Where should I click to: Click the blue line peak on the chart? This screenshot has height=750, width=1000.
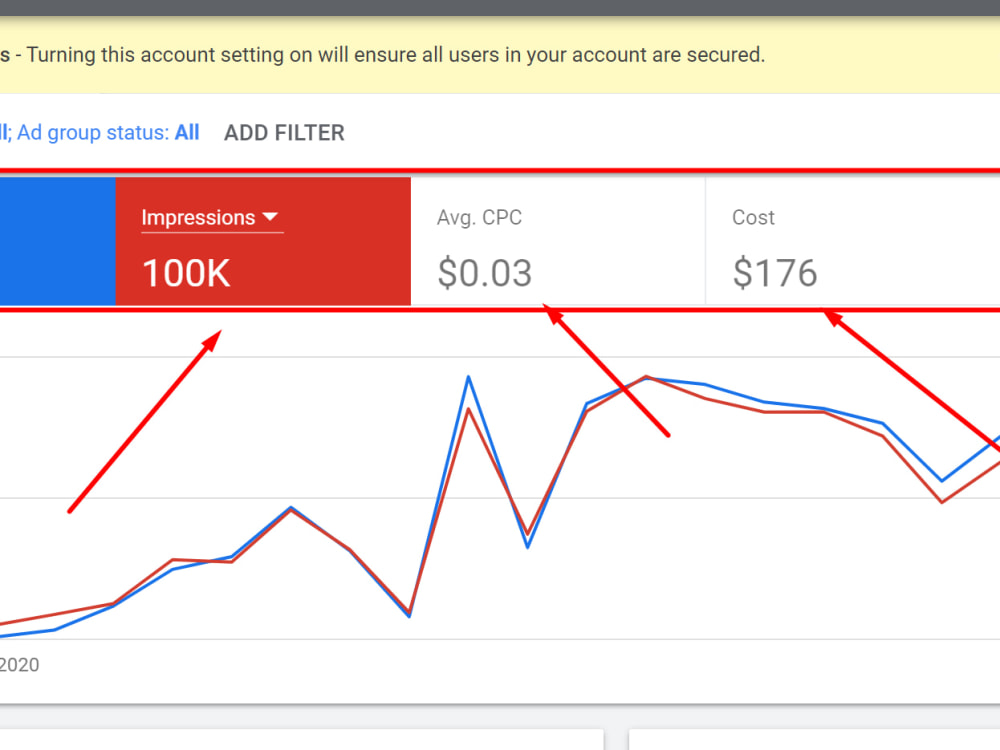point(469,378)
